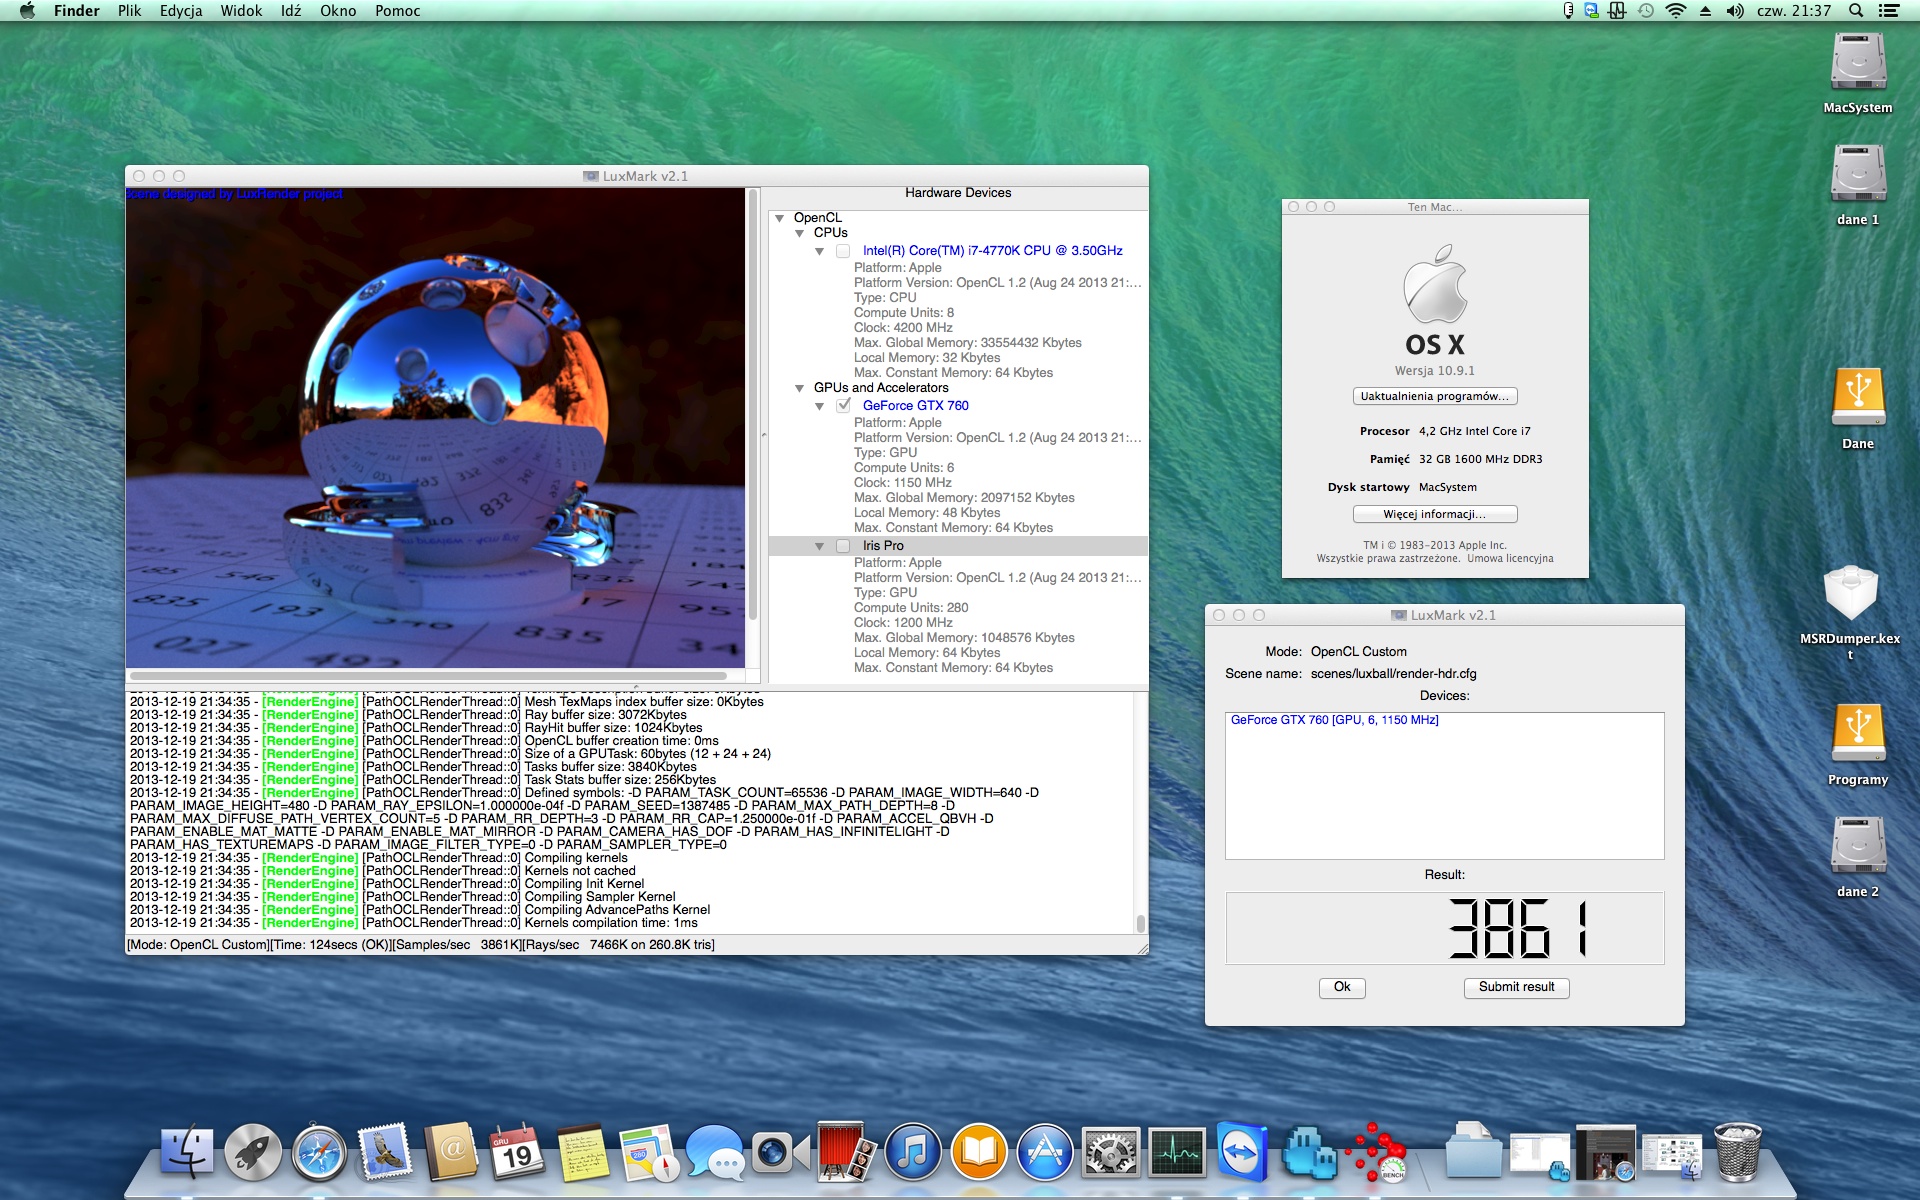Open 'Umowa licencyjna' link

coord(1510,559)
